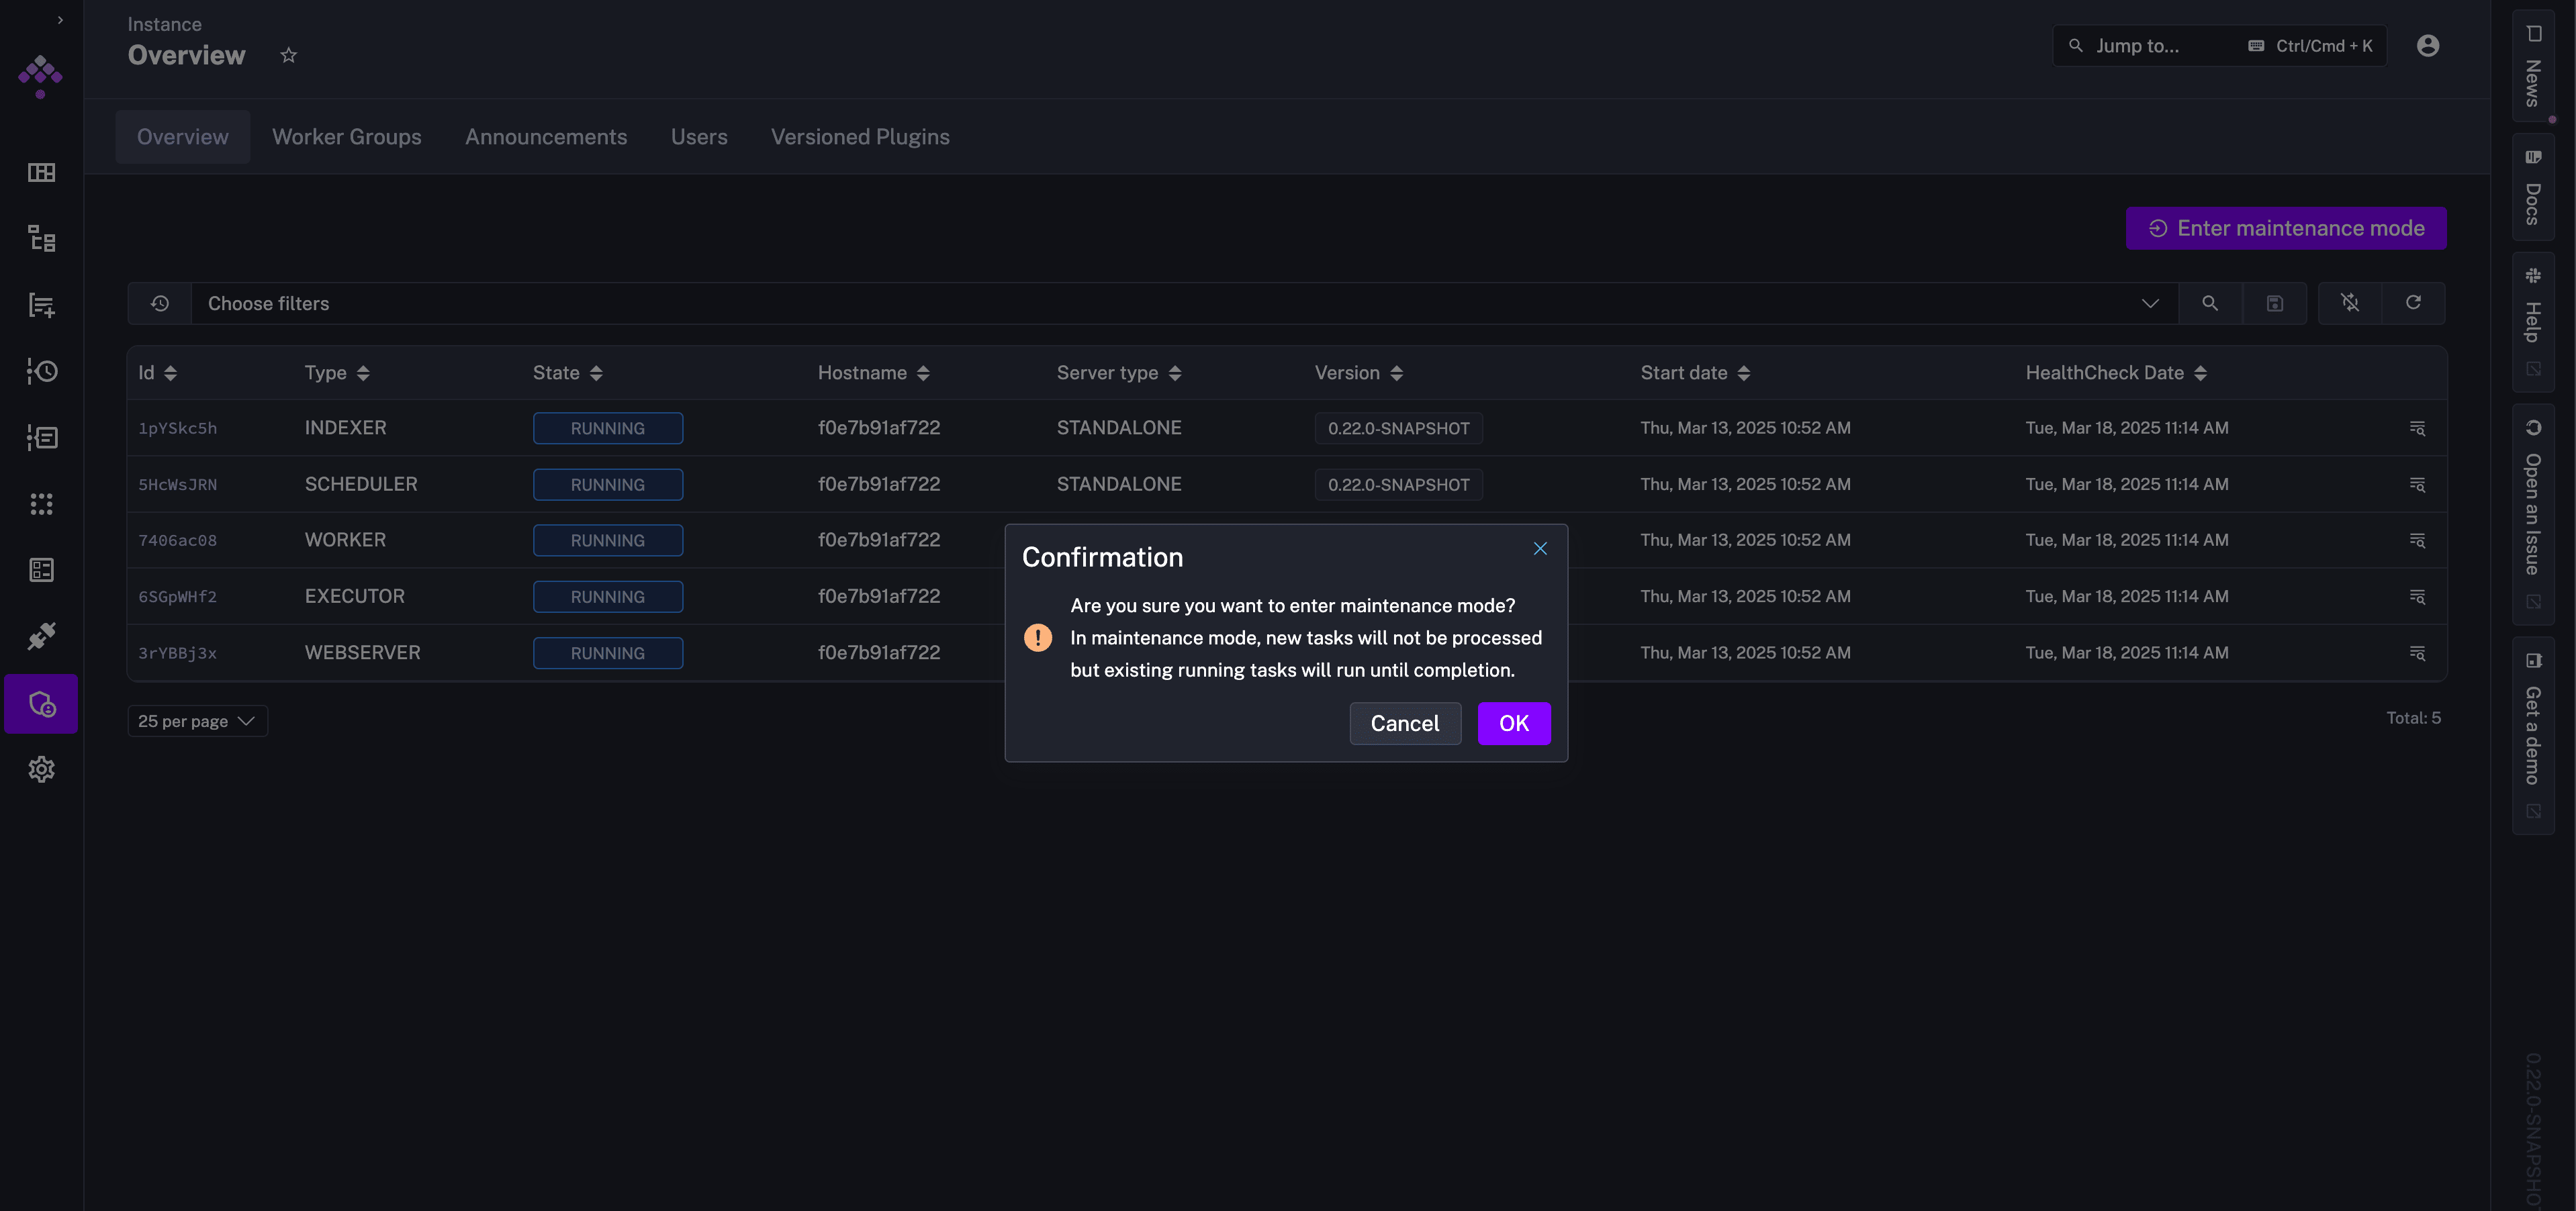
Task: Click the Enter maintenance mode button
Action: click(2285, 228)
